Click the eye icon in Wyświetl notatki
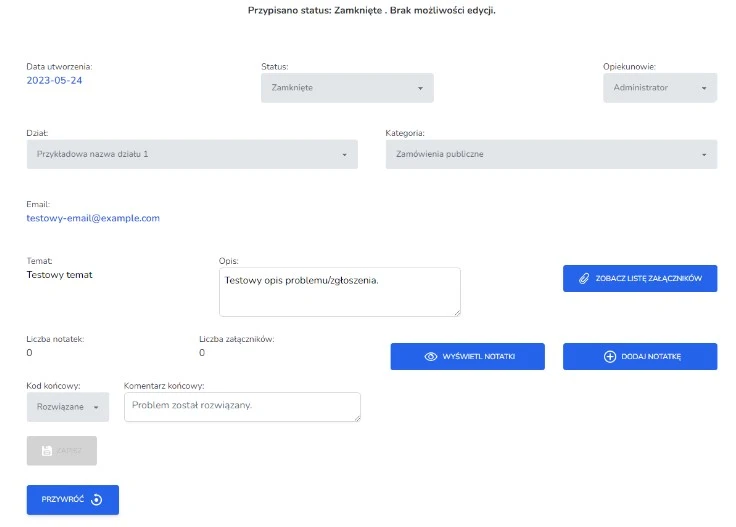The height and width of the screenshot is (527, 736). tap(431, 357)
